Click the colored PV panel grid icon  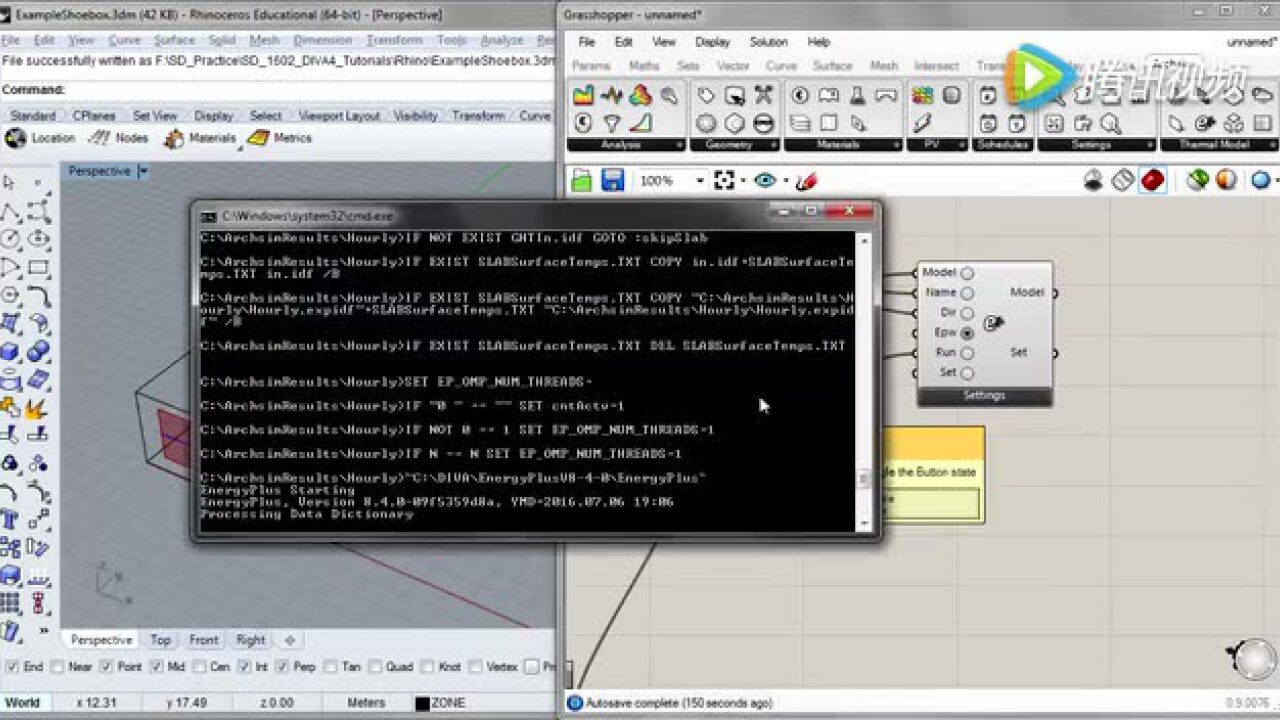click(x=922, y=96)
